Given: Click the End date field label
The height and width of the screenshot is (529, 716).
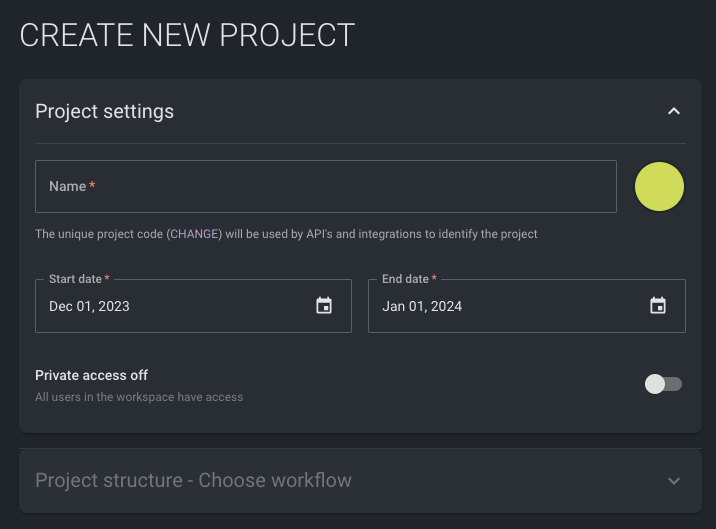Looking at the screenshot, I should click(x=406, y=279).
